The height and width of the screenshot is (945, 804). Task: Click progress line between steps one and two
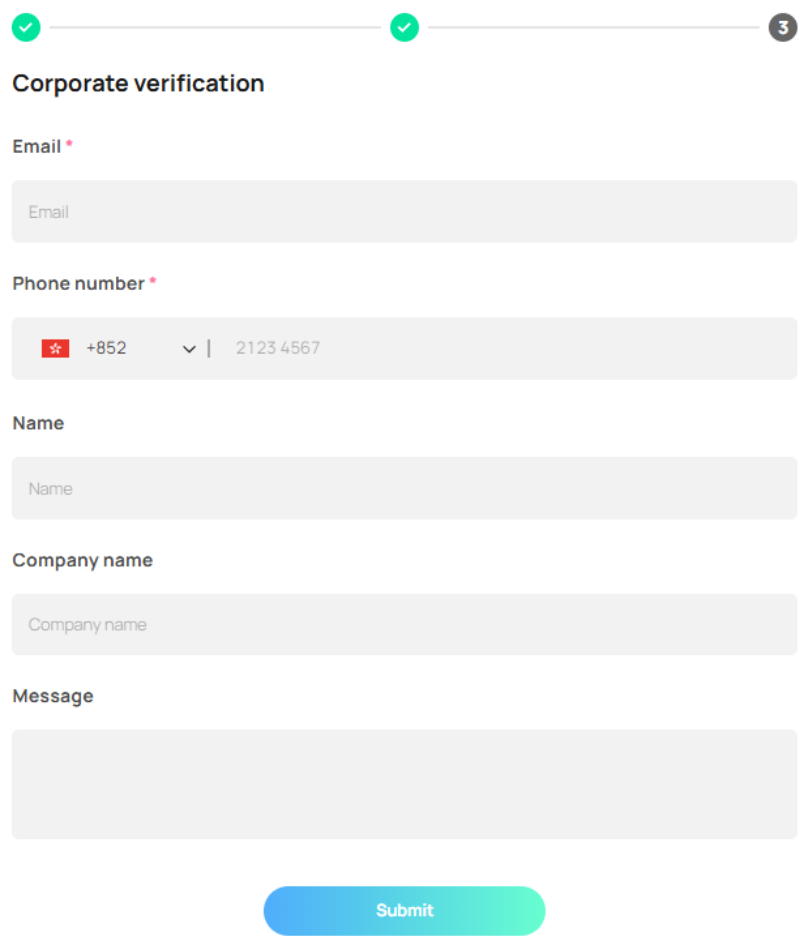click(215, 28)
